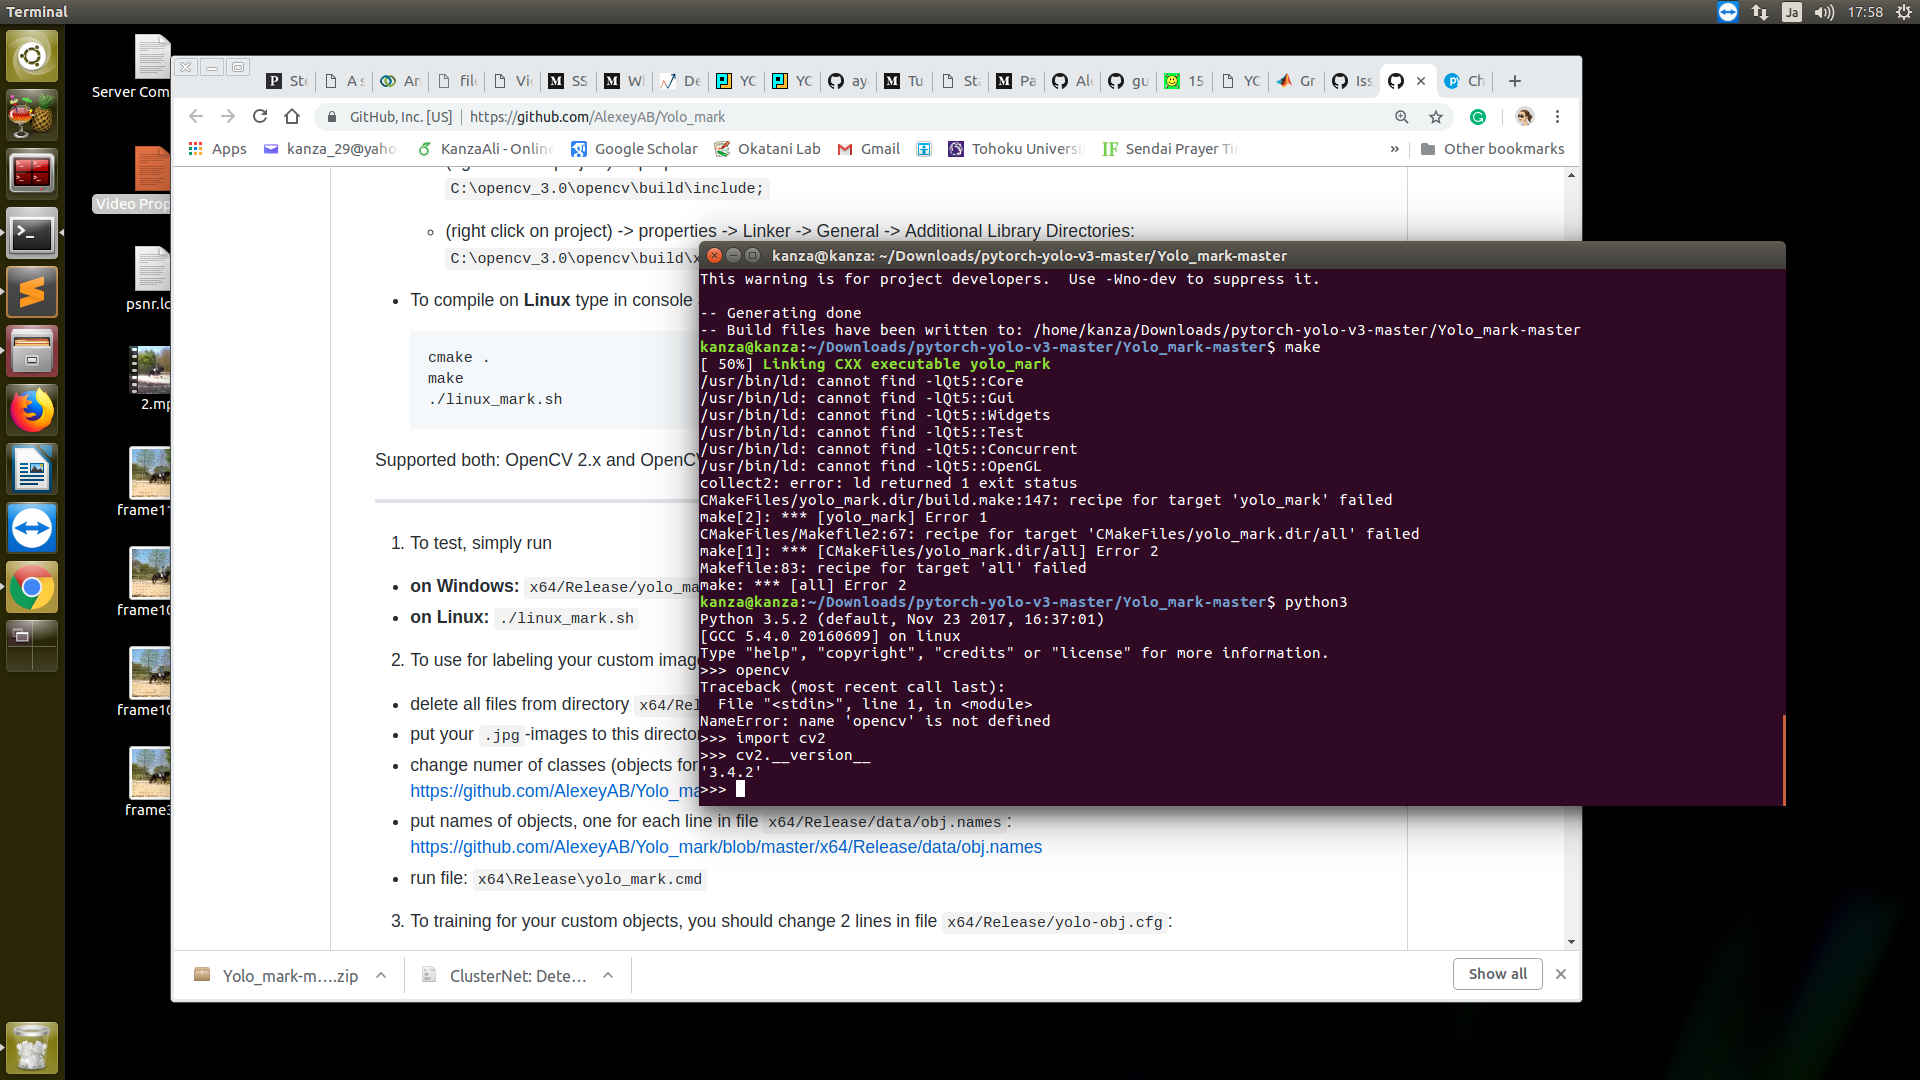Open the obj.names GitHub link
1920x1080 pixels.
click(x=726, y=847)
